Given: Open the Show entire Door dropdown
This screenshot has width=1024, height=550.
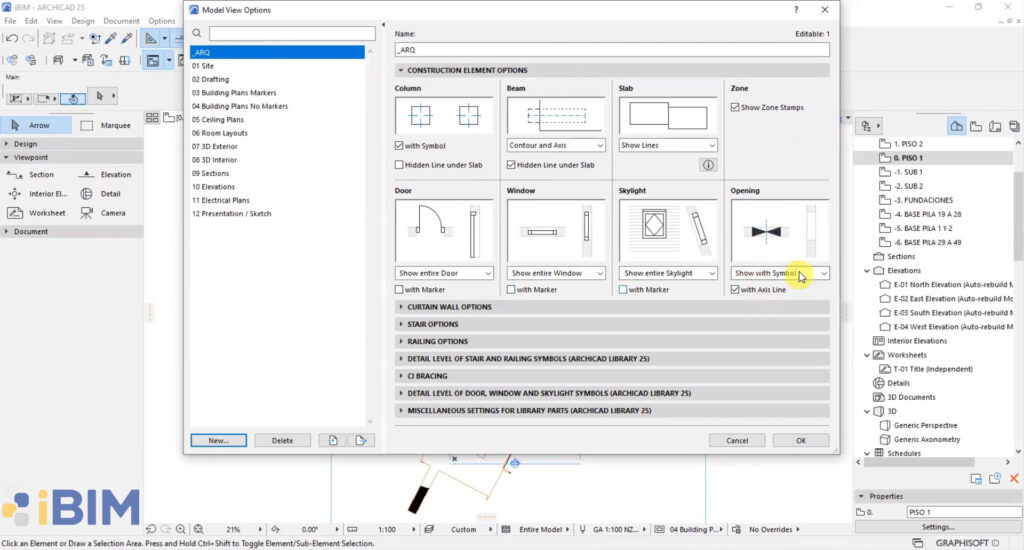Looking at the screenshot, I should tap(443, 273).
